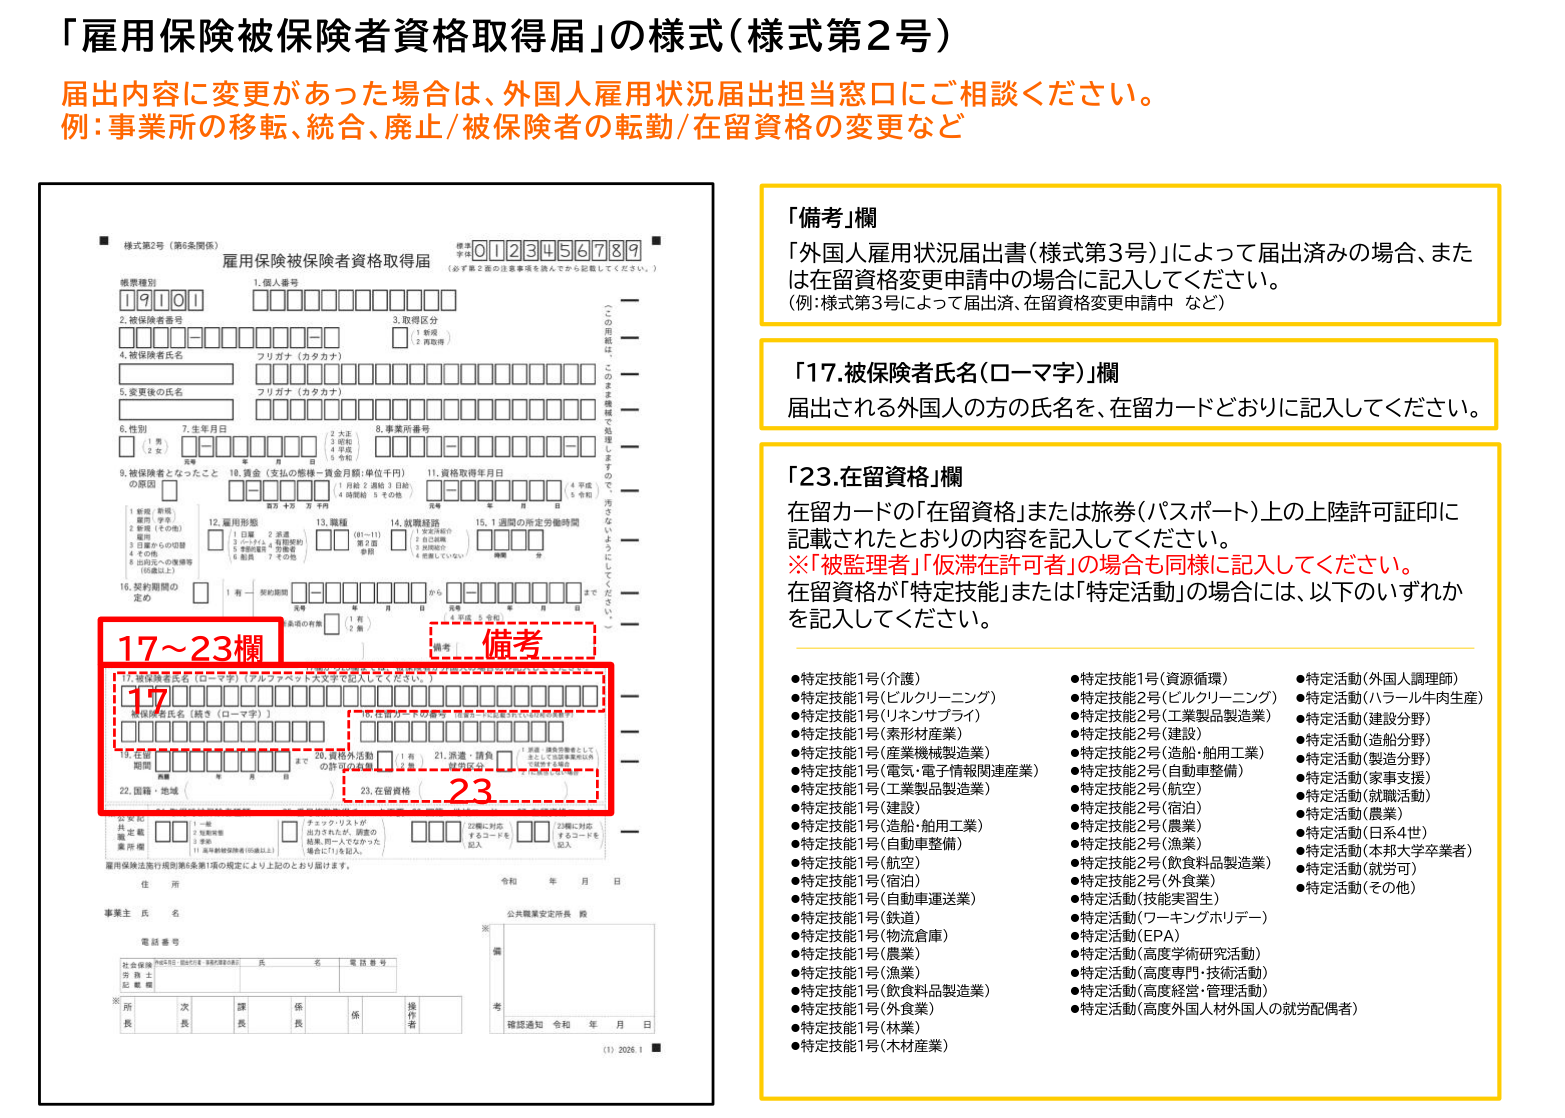
Task: Click the entry 特定技能1号(鉄道)
Action: [x=856, y=917]
